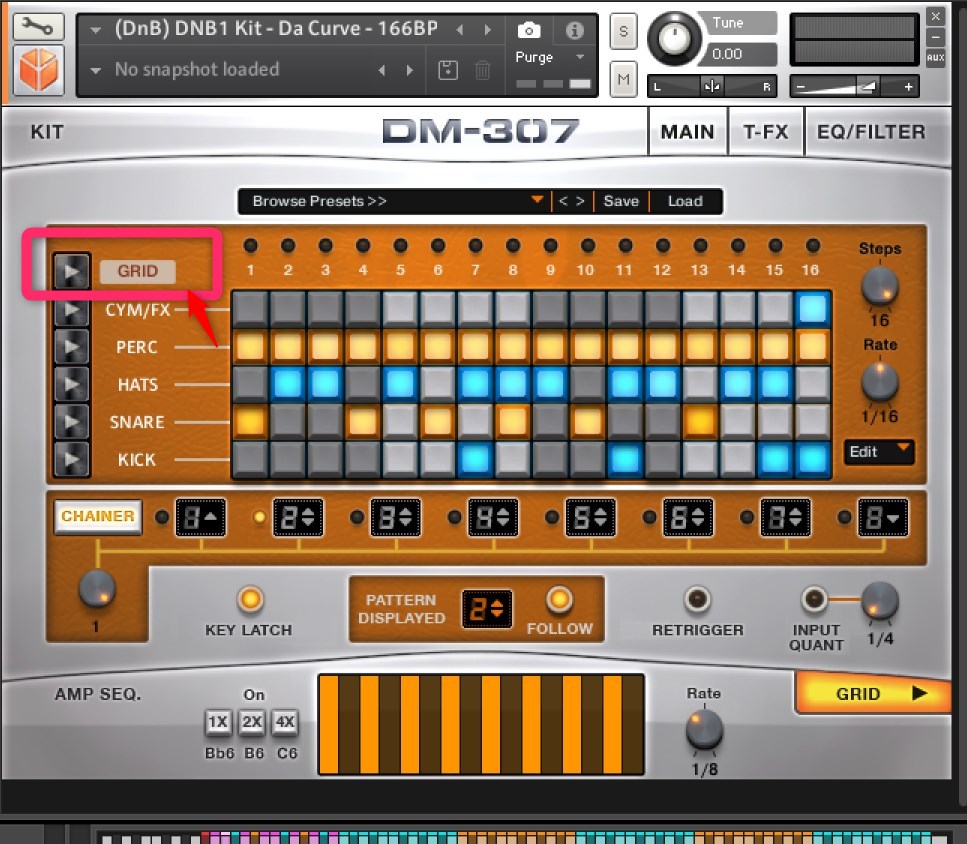Toggle the KEY LATCH button
This screenshot has height=844, width=967.
pyautogui.click(x=249, y=600)
